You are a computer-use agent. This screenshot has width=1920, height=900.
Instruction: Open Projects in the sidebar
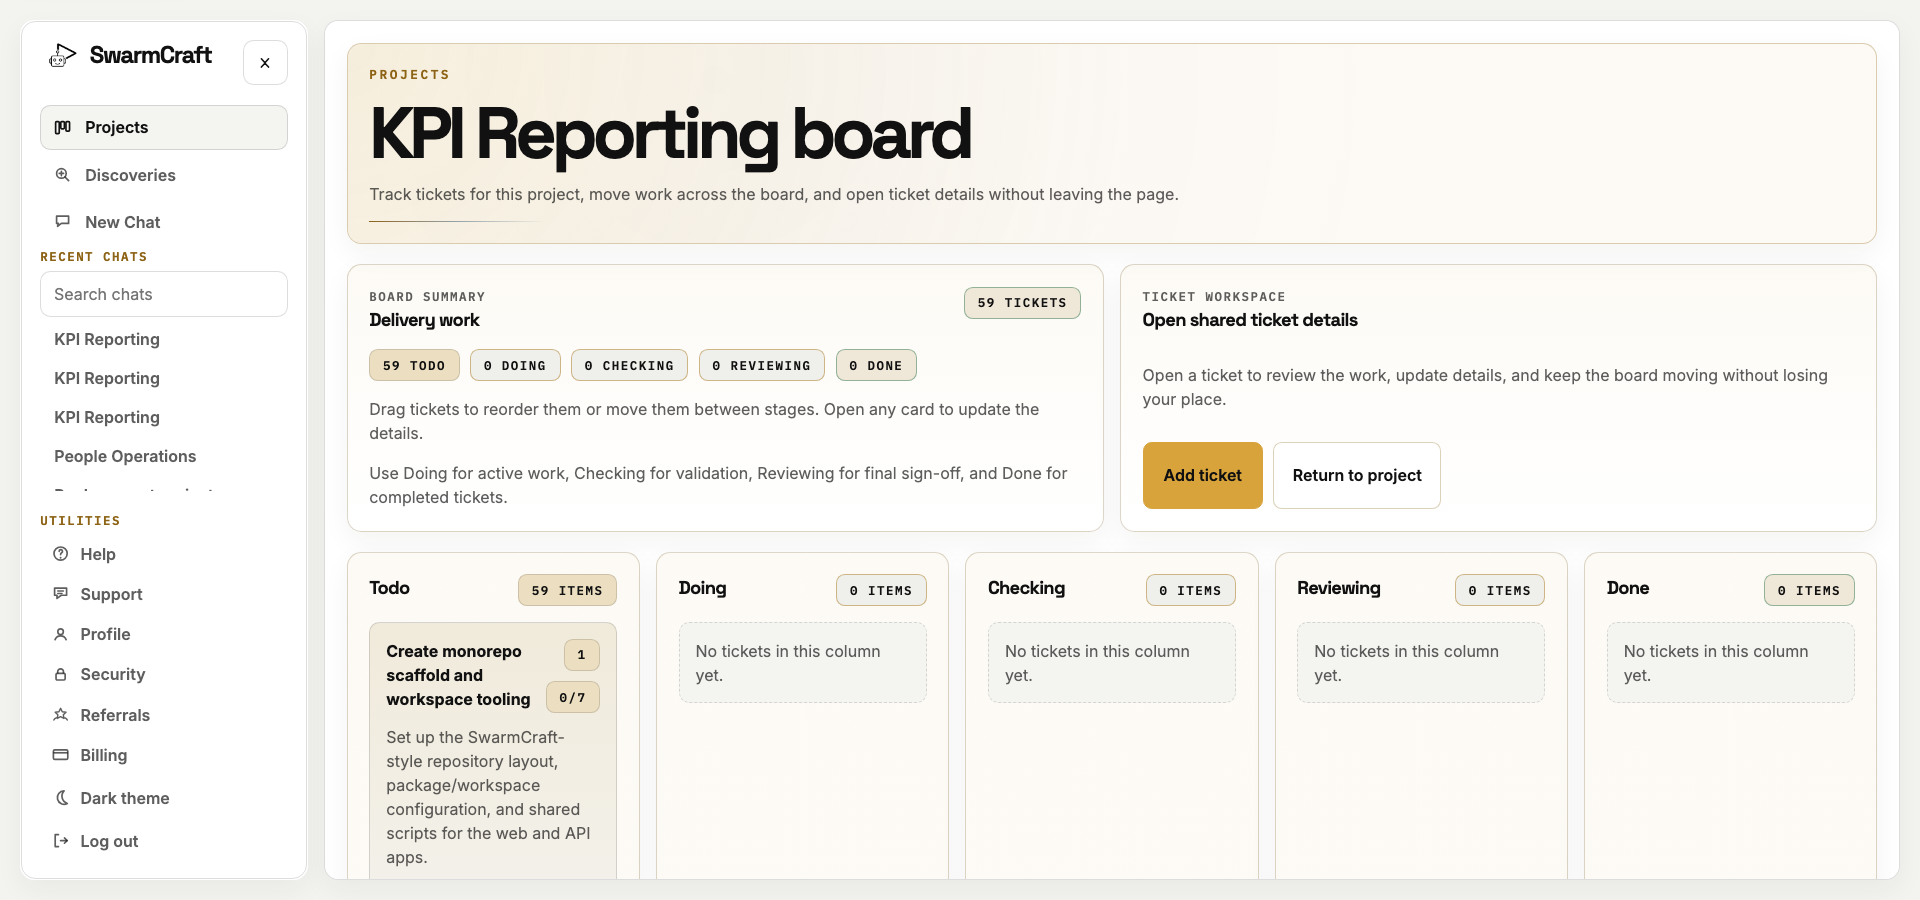[x=164, y=127]
